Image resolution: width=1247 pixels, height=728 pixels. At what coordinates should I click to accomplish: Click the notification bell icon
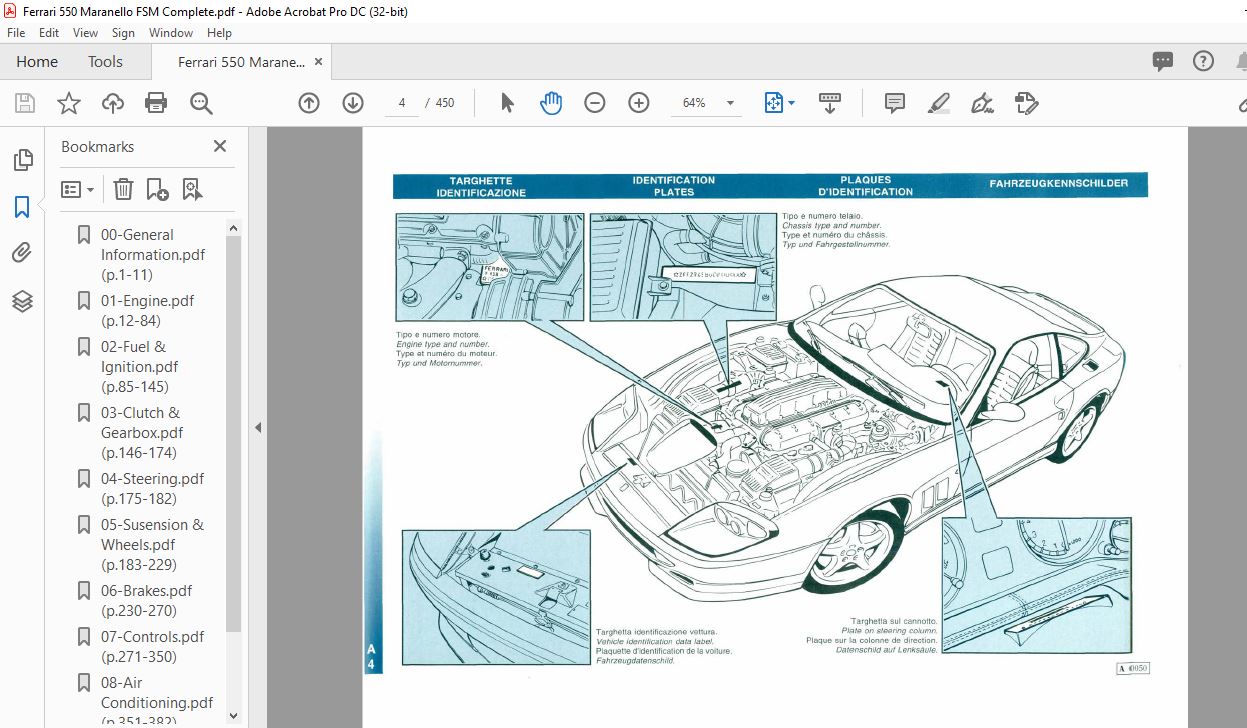1240,61
